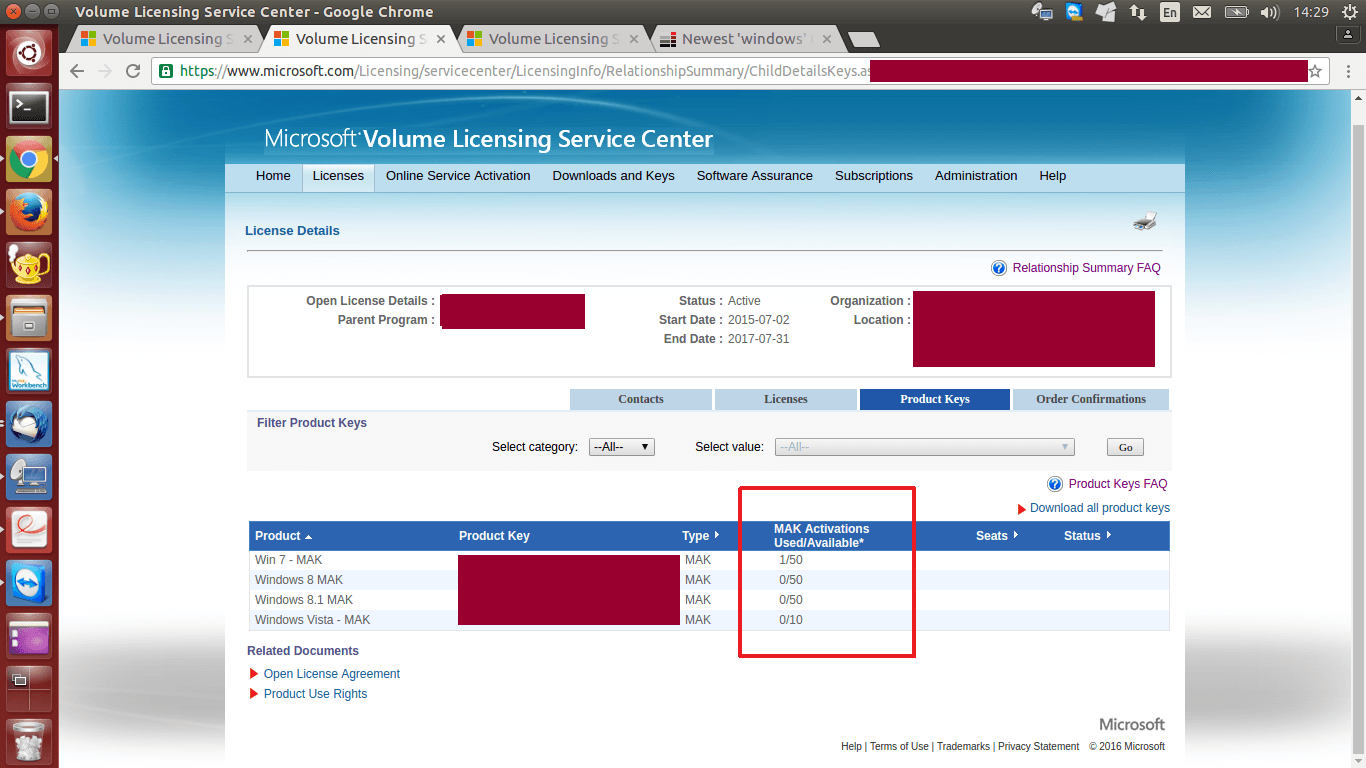Open the Product Use Rights link
1366x768 pixels.
point(315,694)
